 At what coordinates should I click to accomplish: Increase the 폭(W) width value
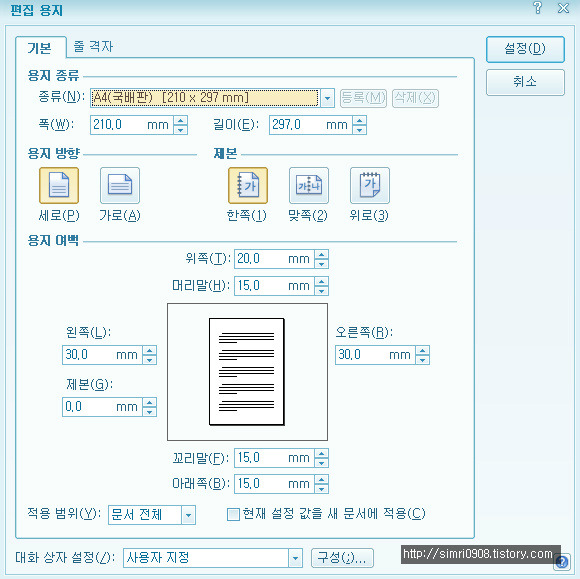tap(181, 120)
